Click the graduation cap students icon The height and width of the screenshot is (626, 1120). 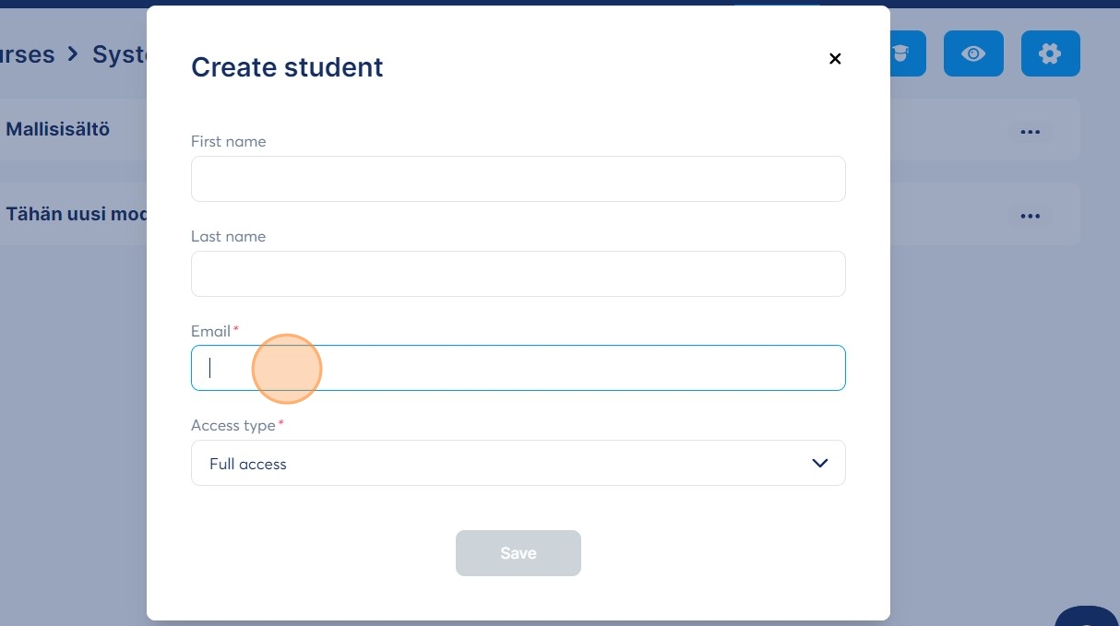click(x=906, y=54)
